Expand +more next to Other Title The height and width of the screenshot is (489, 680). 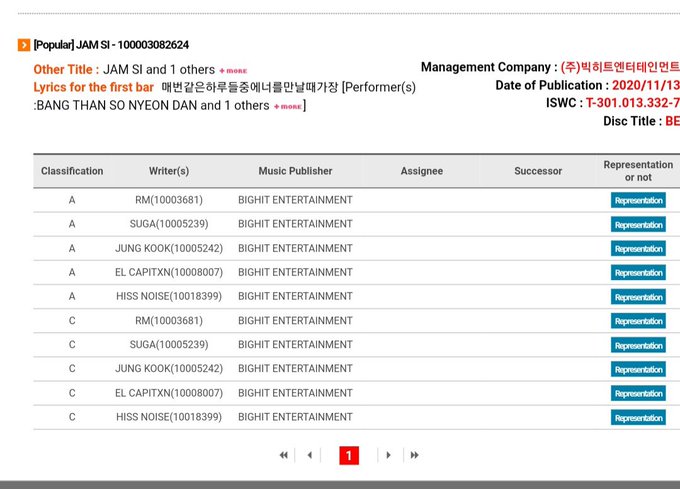233,71
